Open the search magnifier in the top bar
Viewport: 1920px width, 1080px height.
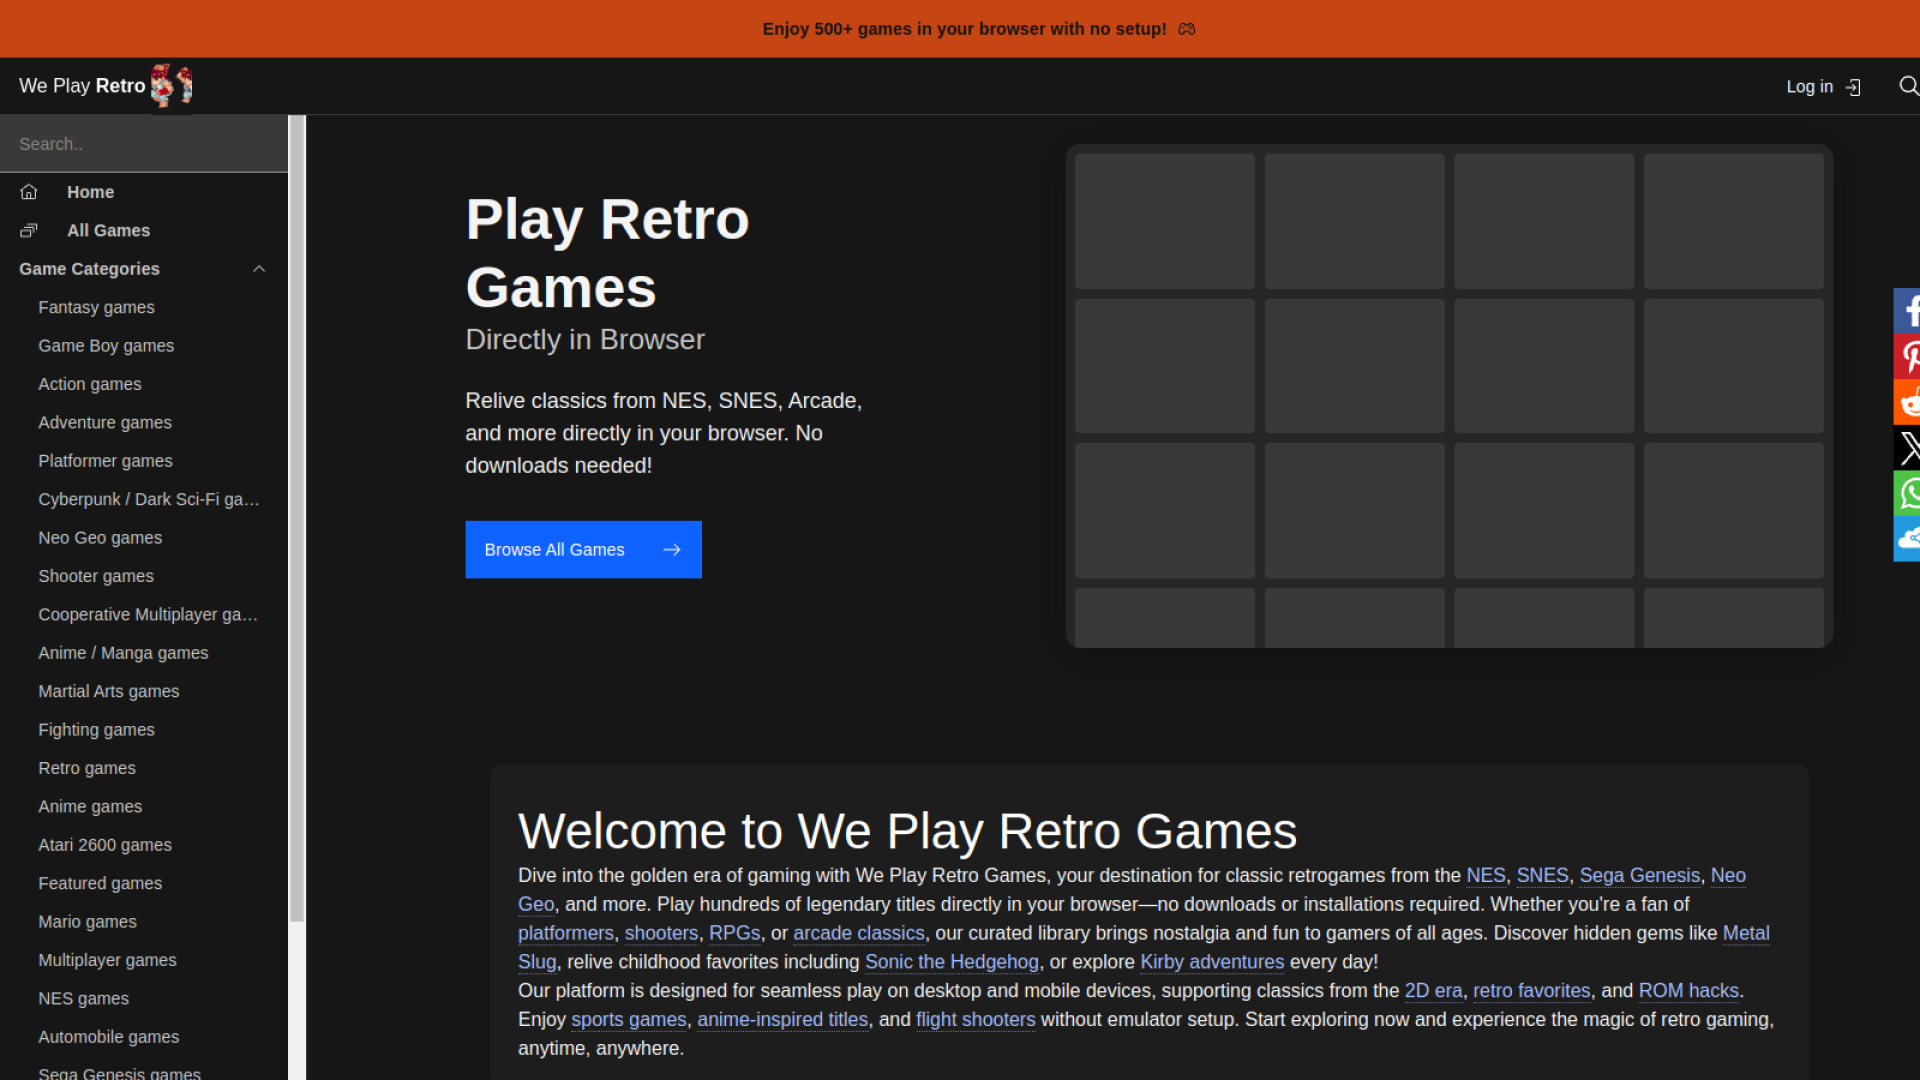pyautogui.click(x=1908, y=86)
